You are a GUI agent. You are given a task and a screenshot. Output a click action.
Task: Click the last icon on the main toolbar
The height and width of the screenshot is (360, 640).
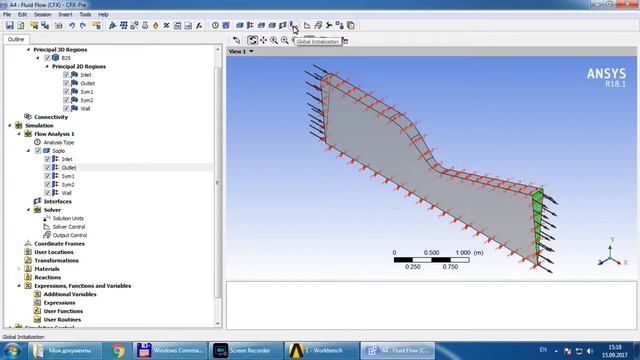(351, 25)
